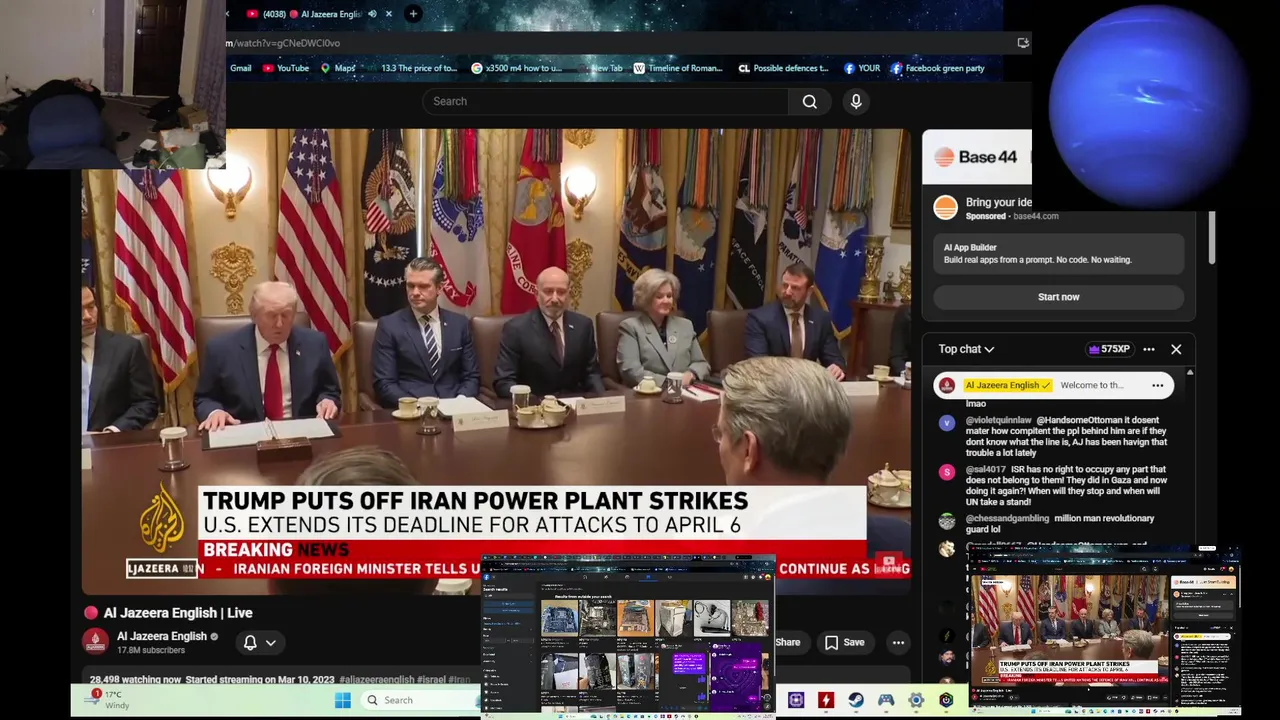Click pinned Al Jazeera English chat name
Image resolution: width=1280 pixels, height=720 pixels.
[x=1008, y=385]
